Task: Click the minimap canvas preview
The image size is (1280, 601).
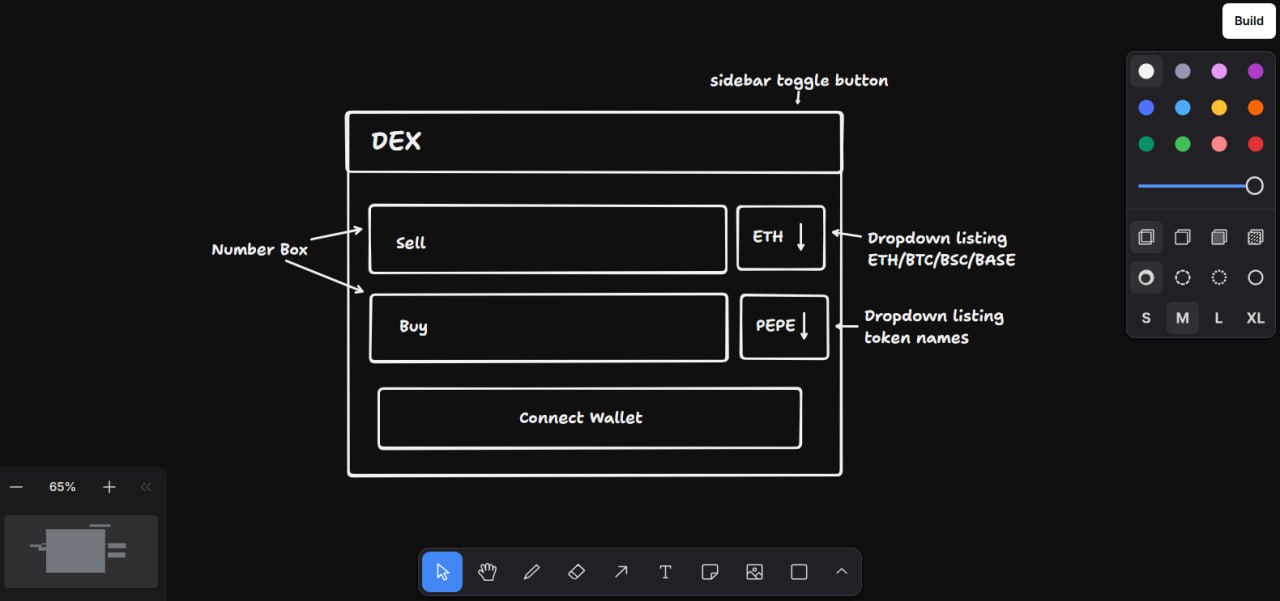Action: click(81, 551)
